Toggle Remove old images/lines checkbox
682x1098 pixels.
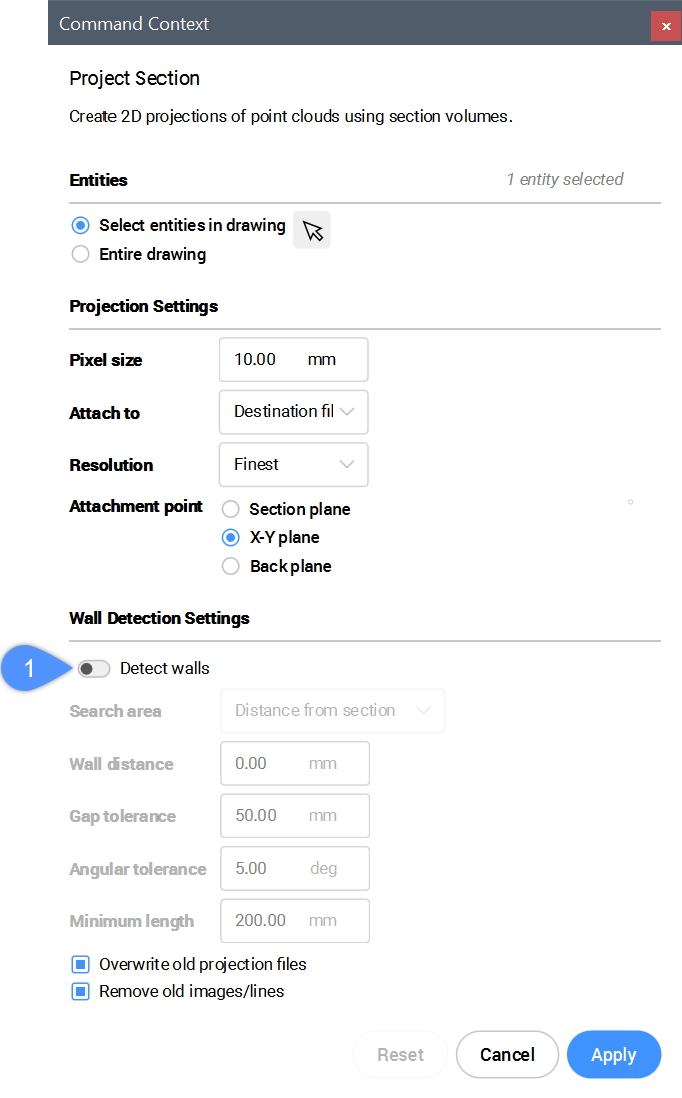click(x=81, y=992)
